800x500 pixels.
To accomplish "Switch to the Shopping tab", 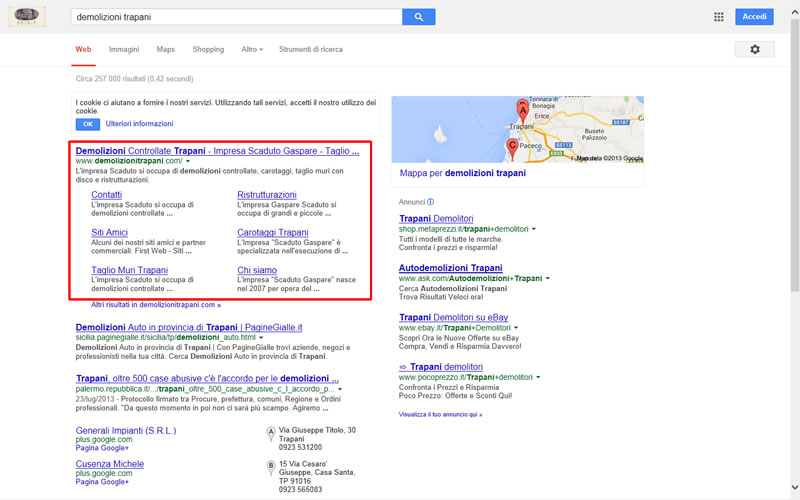I will tap(208, 49).
